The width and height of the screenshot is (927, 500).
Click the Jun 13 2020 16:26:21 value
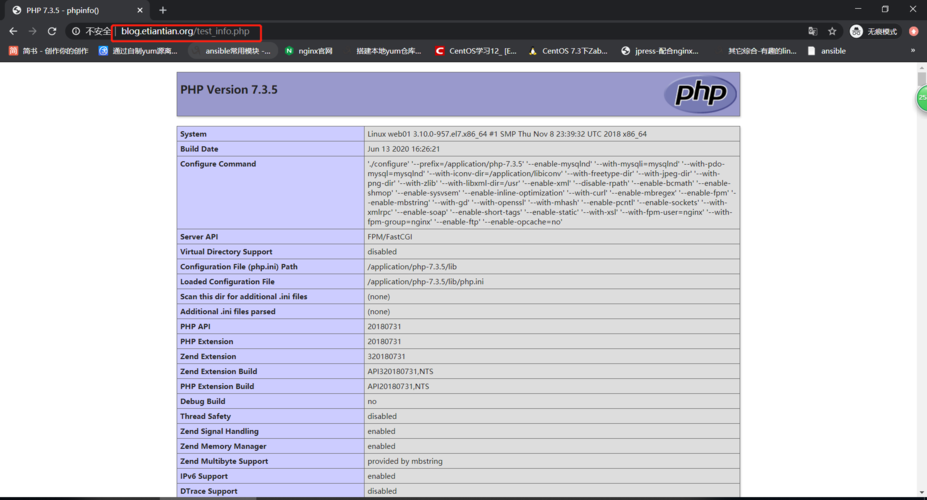click(403, 149)
